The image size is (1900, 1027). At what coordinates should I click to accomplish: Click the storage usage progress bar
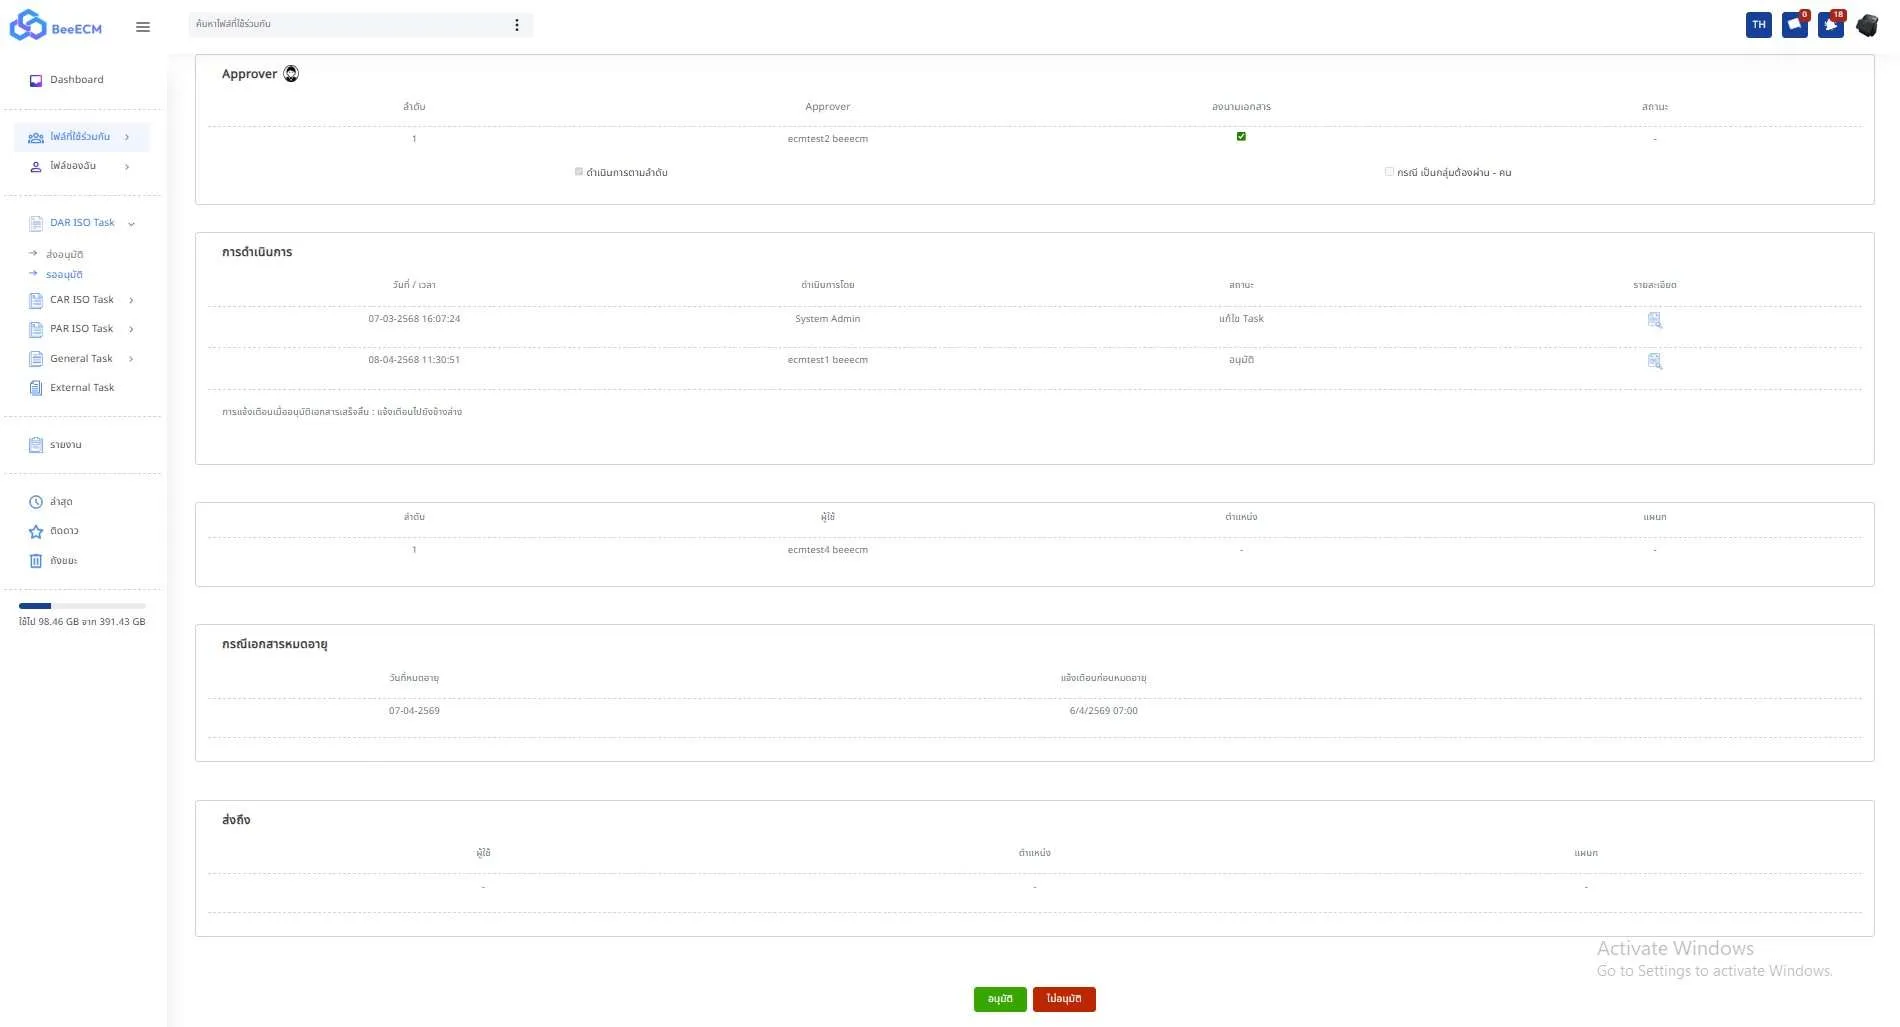click(x=82, y=606)
